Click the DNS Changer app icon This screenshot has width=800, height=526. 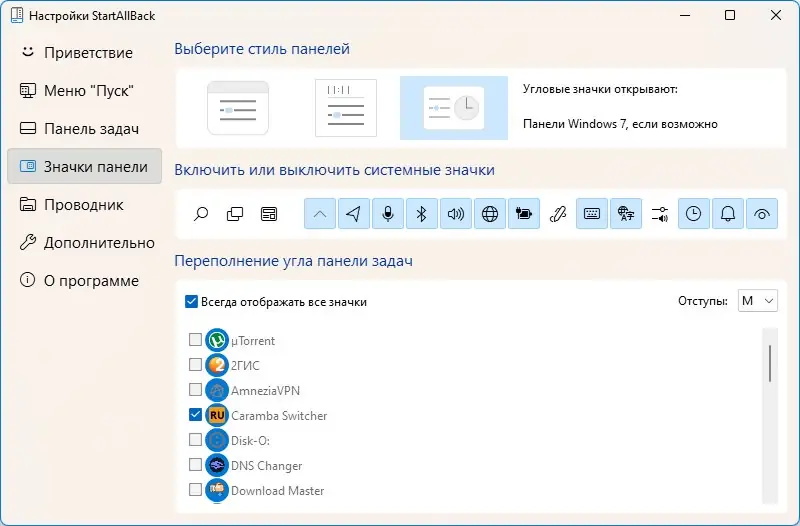point(217,465)
